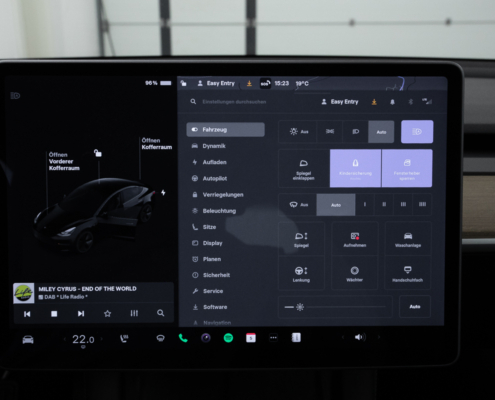Decrease volume with left chevron
495x400 pixels.
click(x=343, y=338)
